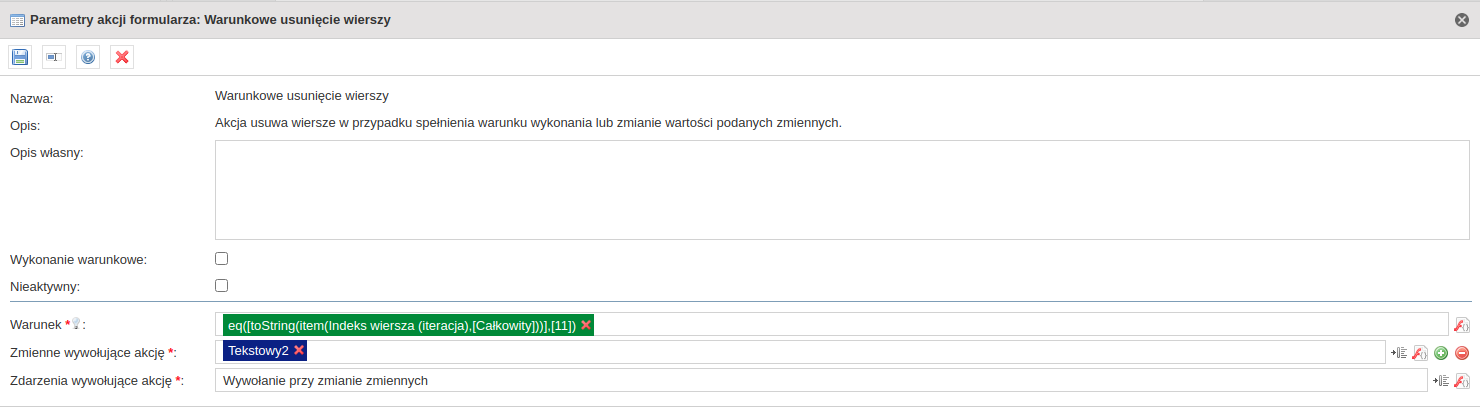This screenshot has height=407, width=1480.
Task: Open the help question mark icon
Action: coord(88,57)
